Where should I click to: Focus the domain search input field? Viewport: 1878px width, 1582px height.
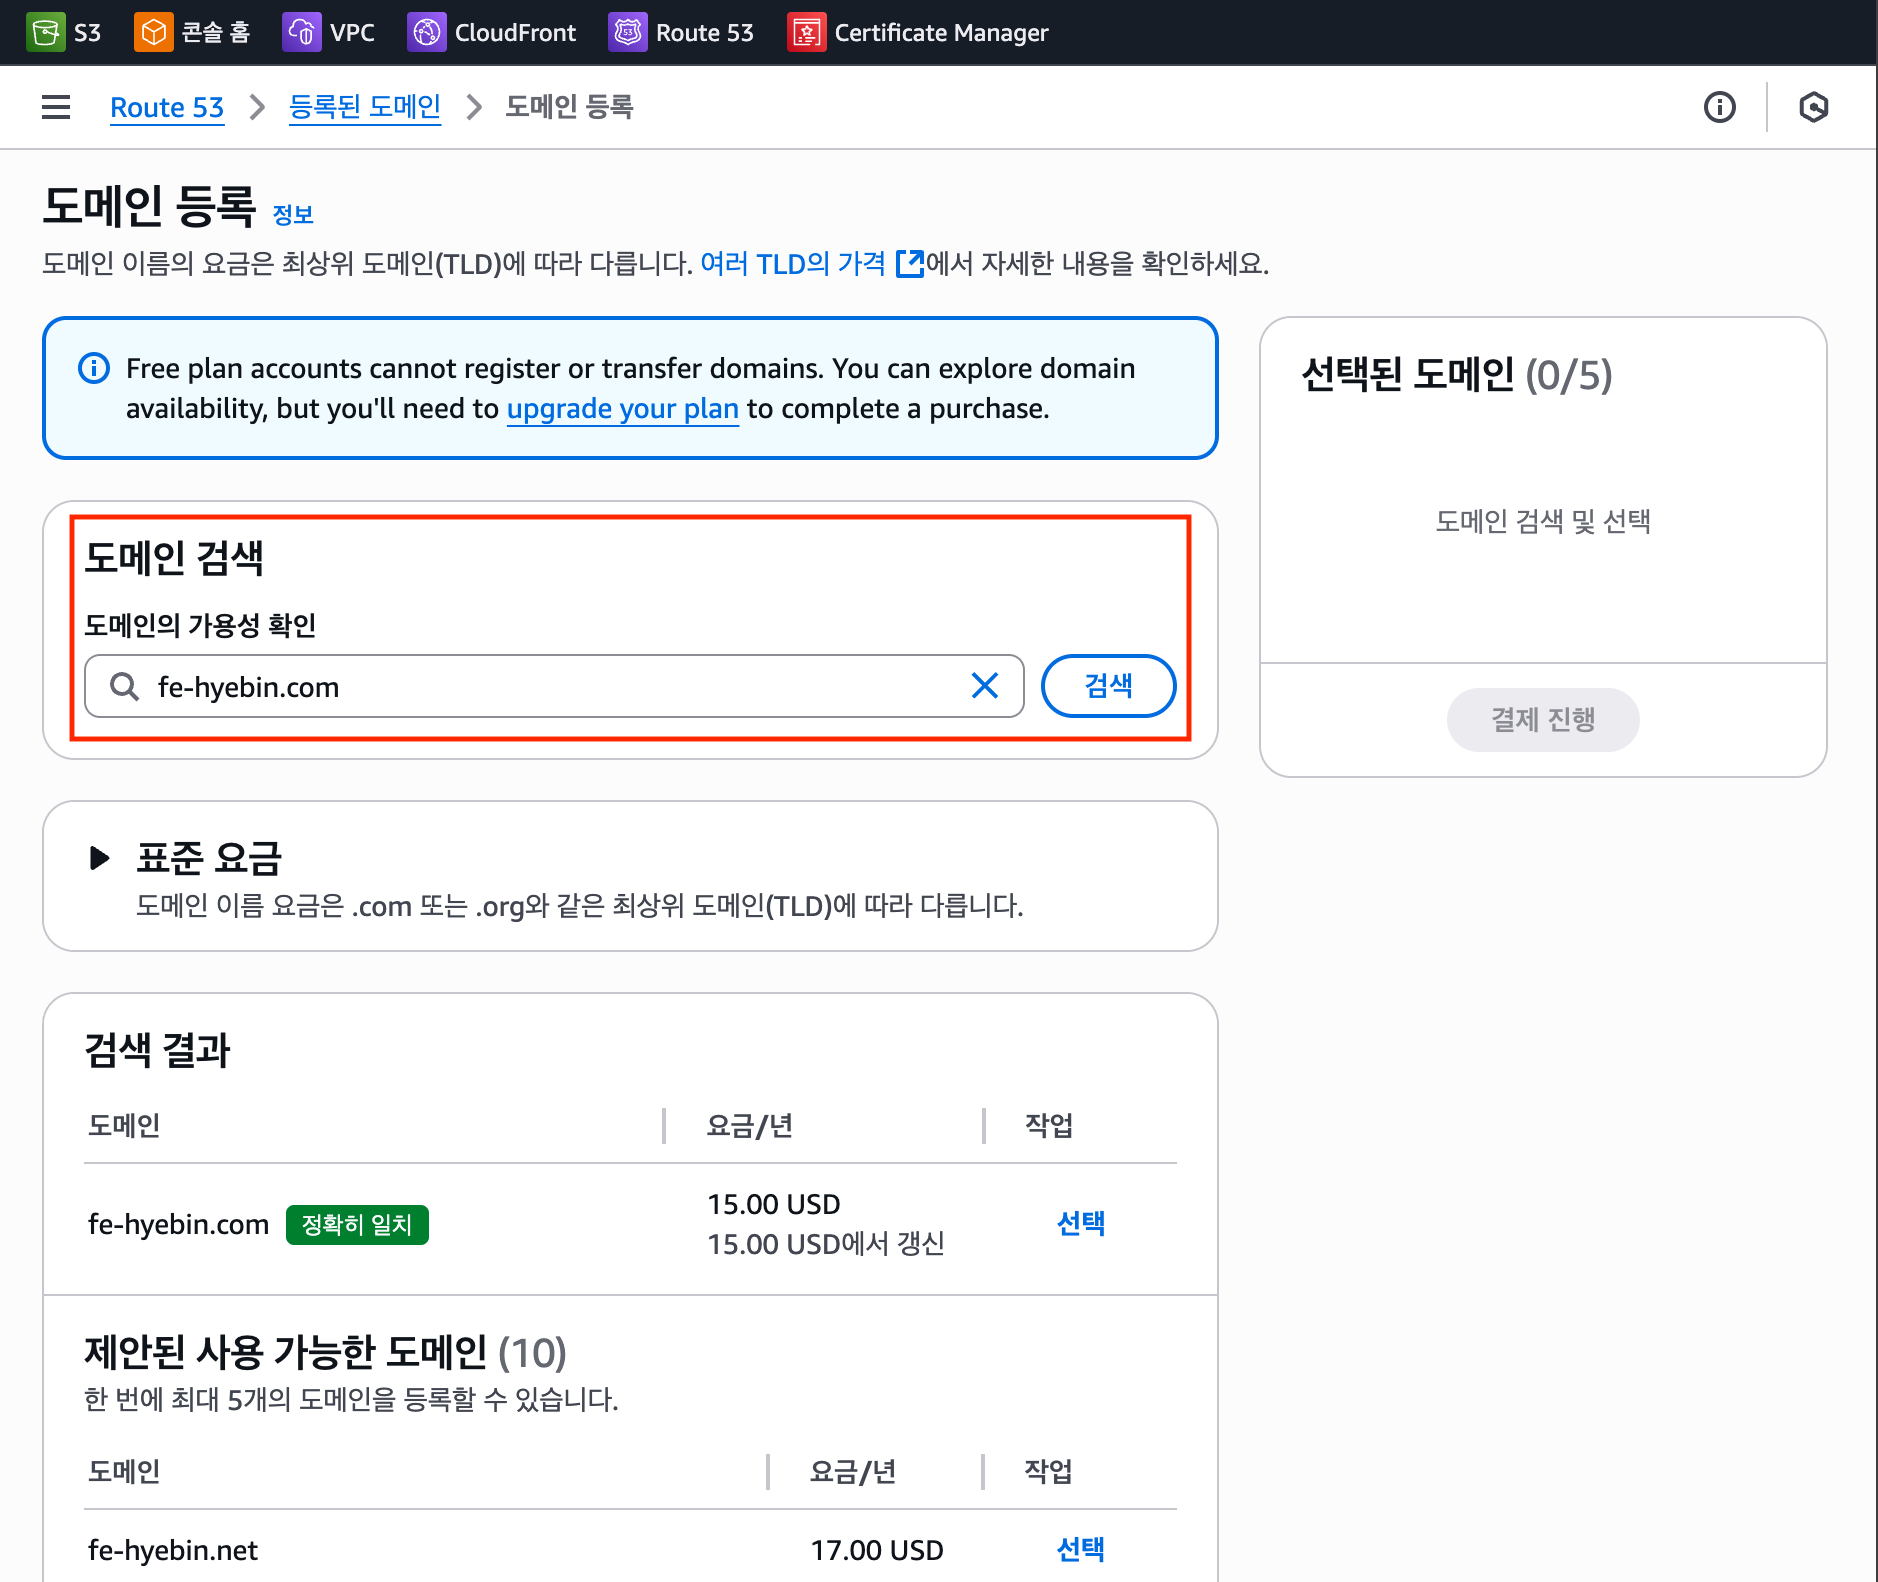tap(550, 687)
